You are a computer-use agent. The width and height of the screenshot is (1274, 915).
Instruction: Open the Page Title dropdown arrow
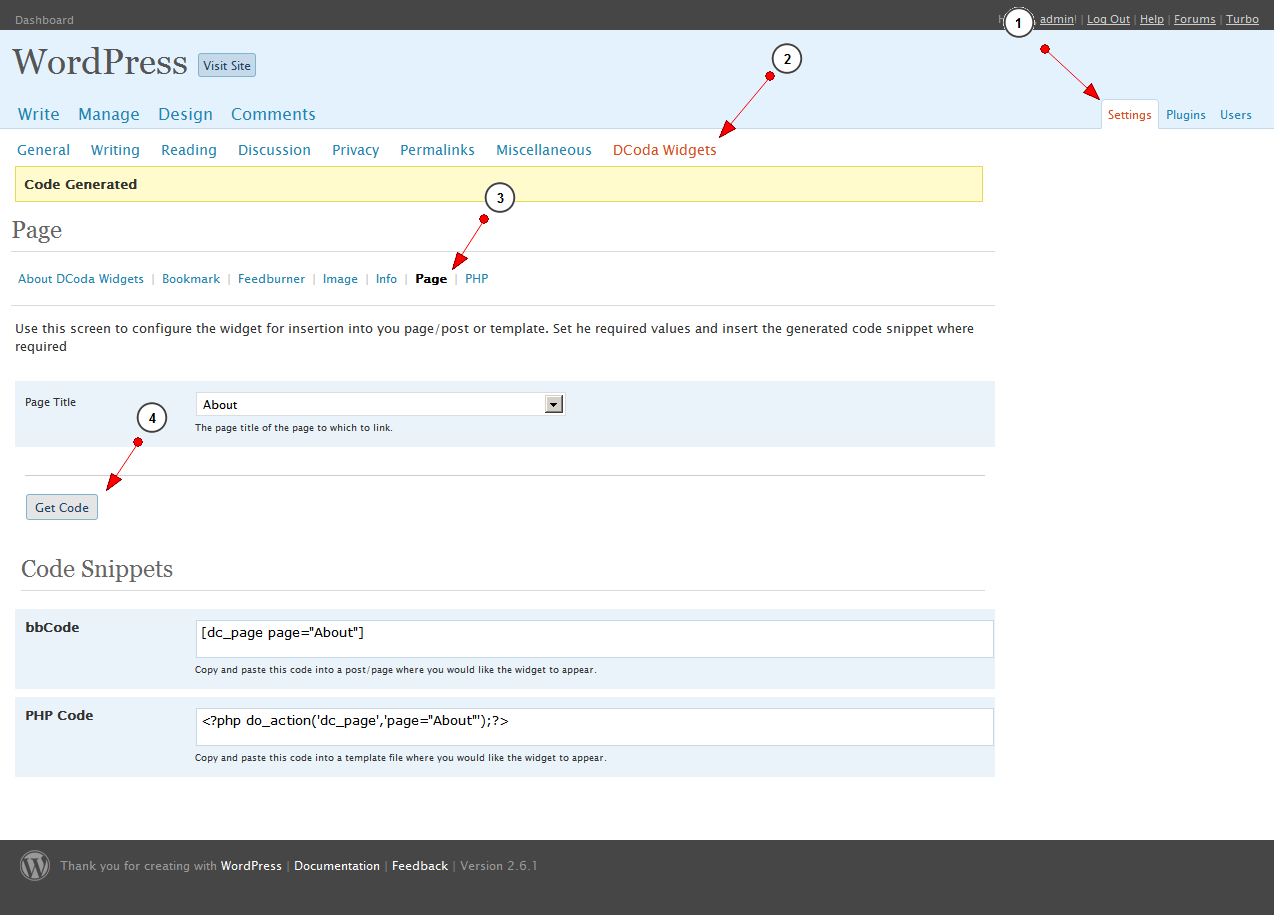(x=554, y=404)
